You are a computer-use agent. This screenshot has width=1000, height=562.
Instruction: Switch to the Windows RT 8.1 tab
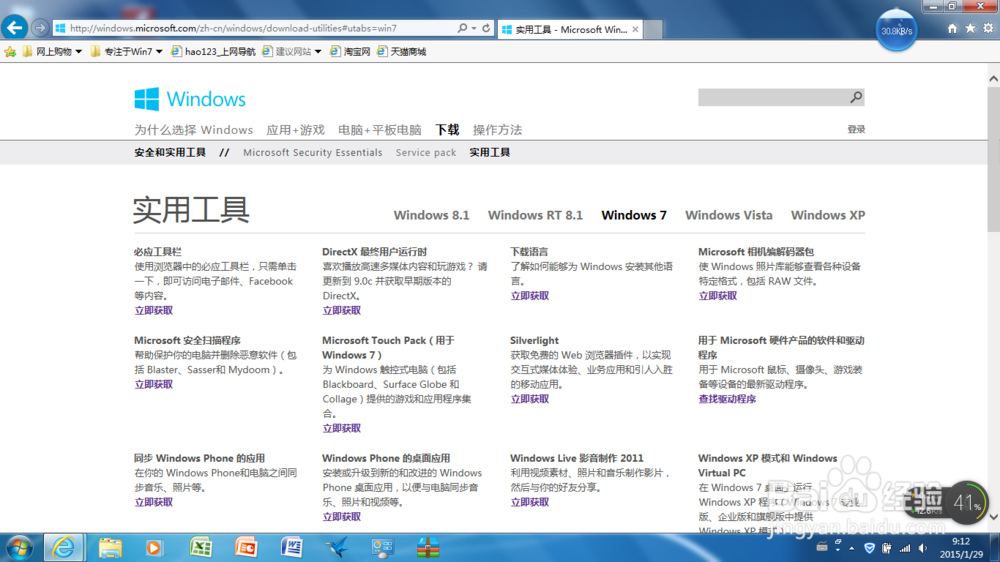[535, 215]
